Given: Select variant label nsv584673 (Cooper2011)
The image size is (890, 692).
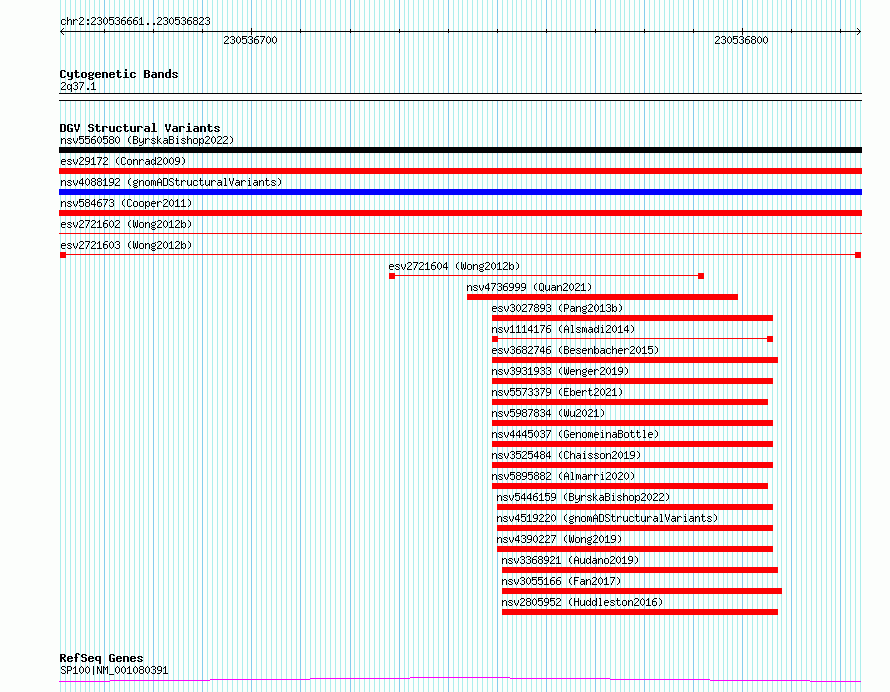Looking at the screenshot, I should click(x=126, y=203).
